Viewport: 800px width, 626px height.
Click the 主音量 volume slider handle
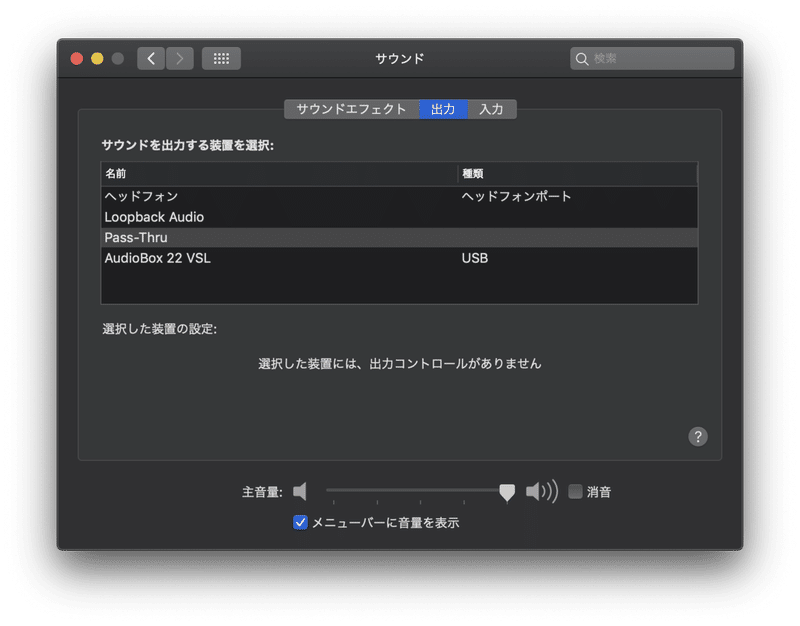click(506, 492)
